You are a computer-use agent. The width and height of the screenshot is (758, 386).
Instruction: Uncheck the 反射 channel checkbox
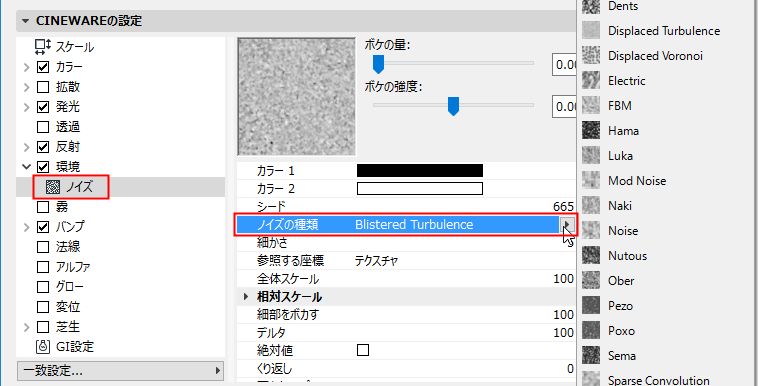pos(43,147)
